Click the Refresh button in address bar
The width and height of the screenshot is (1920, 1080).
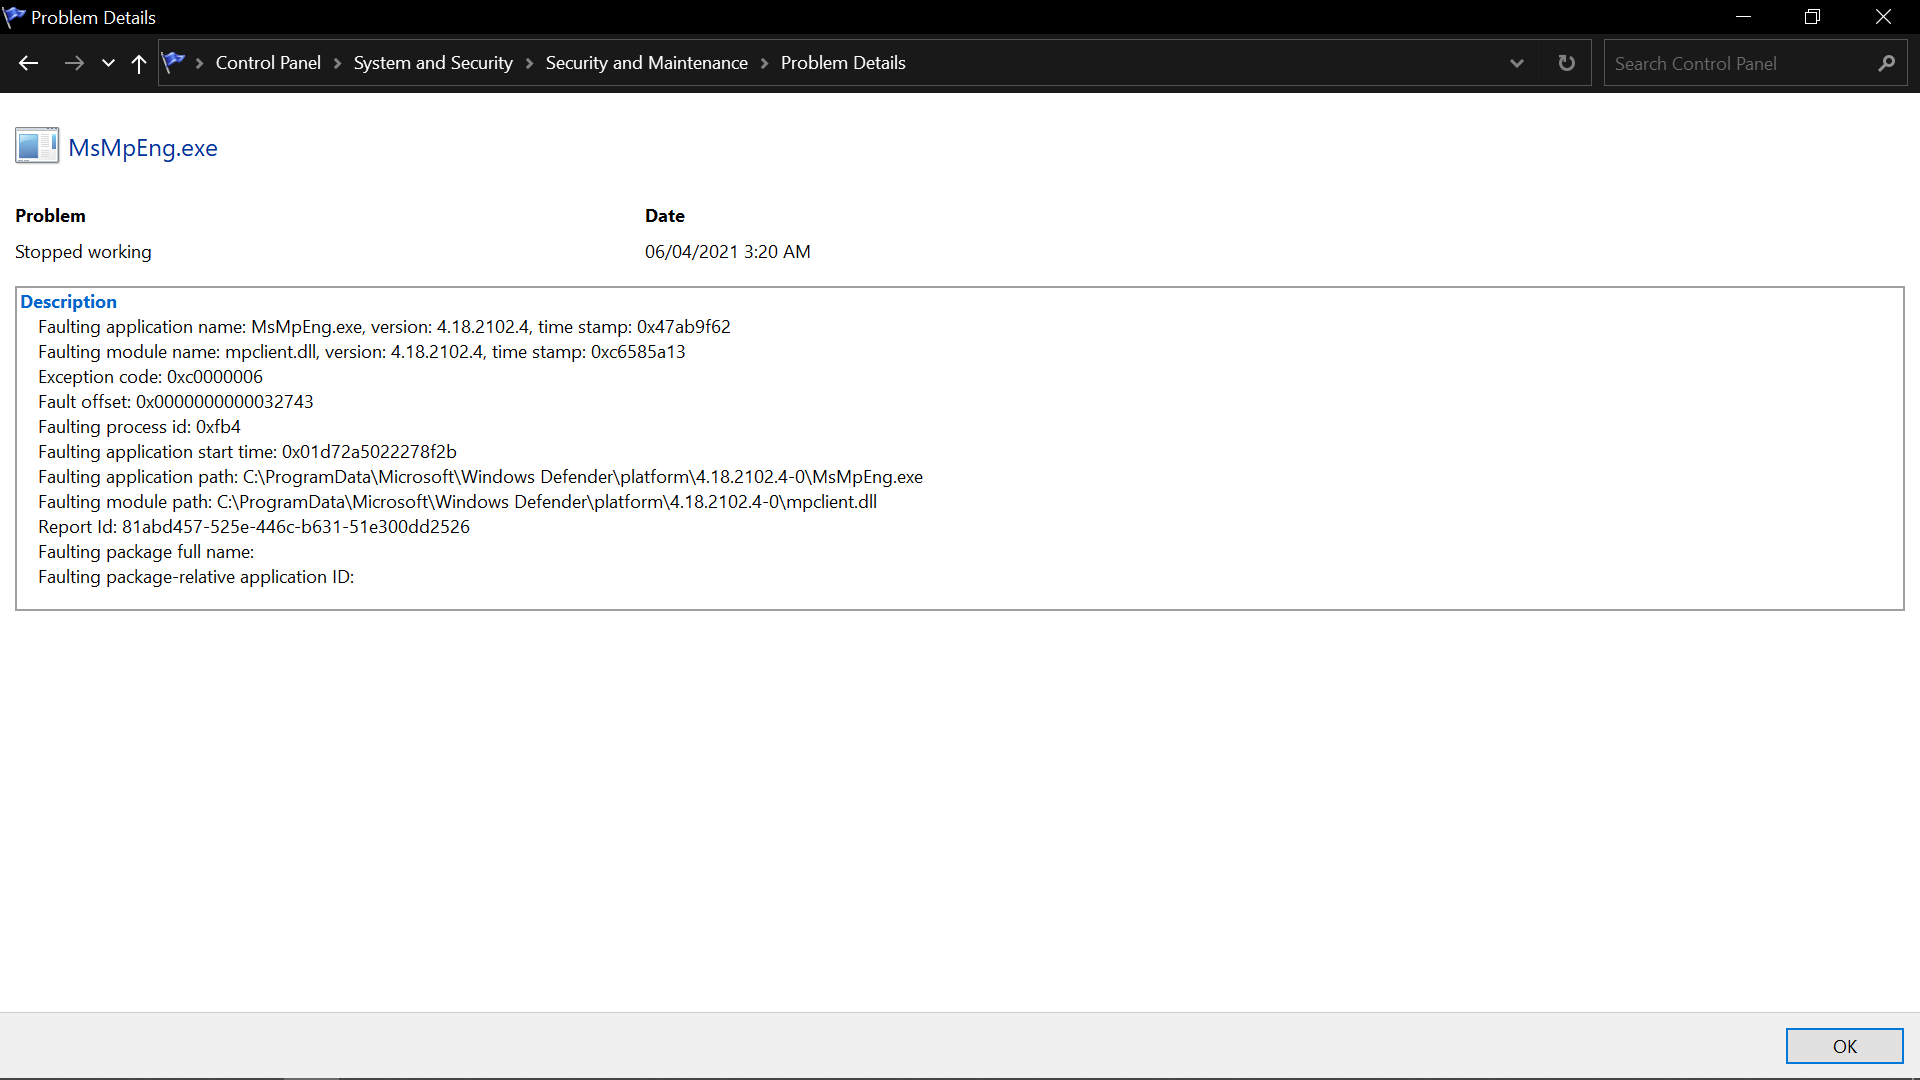(x=1566, y=63)
